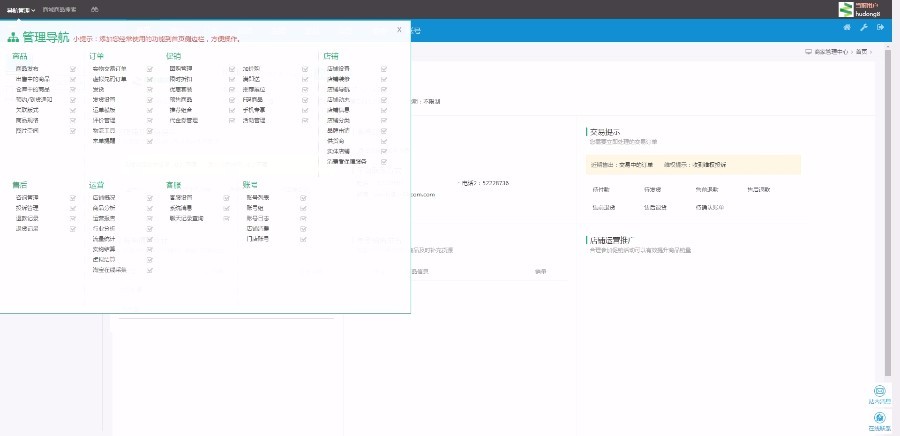900x436 pixels.
Task: Open the 运单模板 link
Action: pos(104,110)
